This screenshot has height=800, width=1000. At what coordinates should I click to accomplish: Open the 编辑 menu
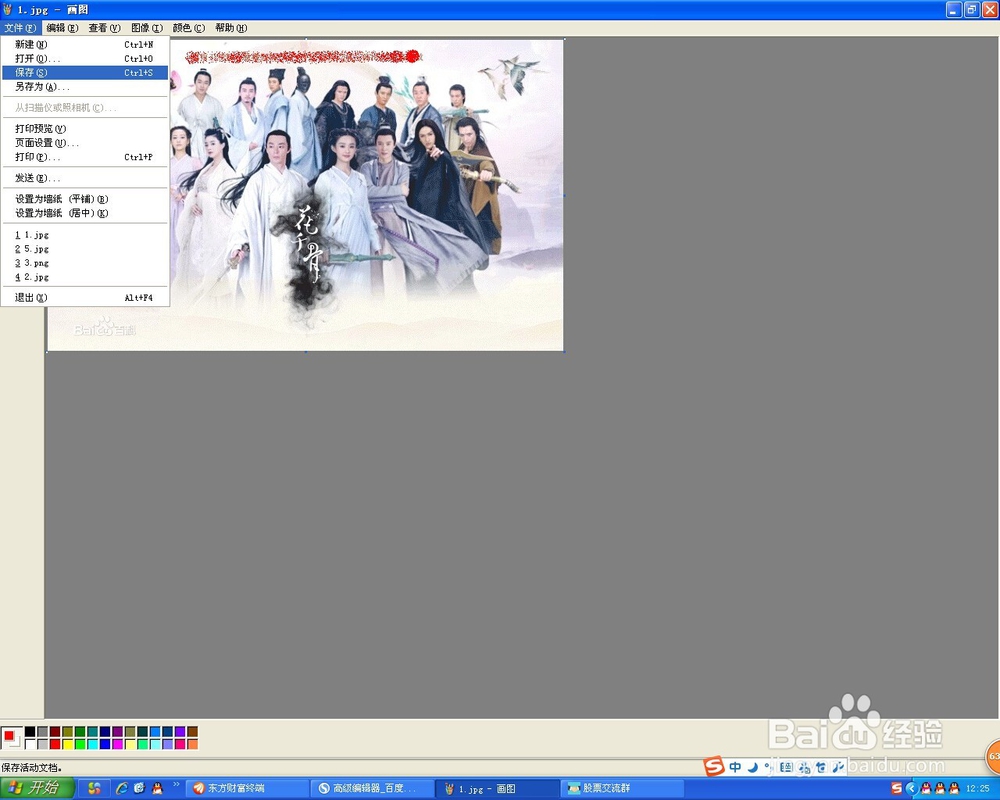click(x=62, y=27)
